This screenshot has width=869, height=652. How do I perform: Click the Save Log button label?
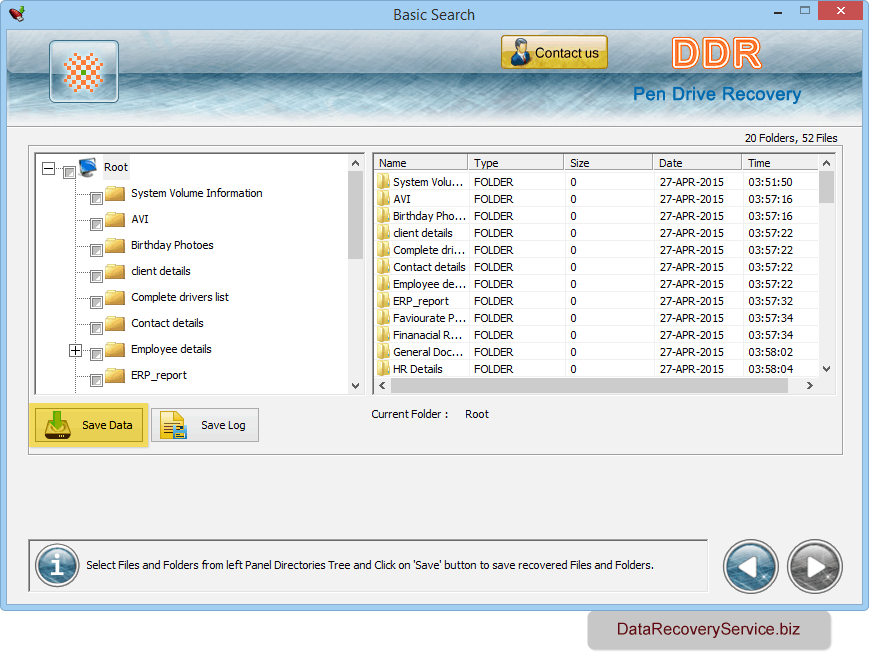pyautogui.click(x=223, y=425)
